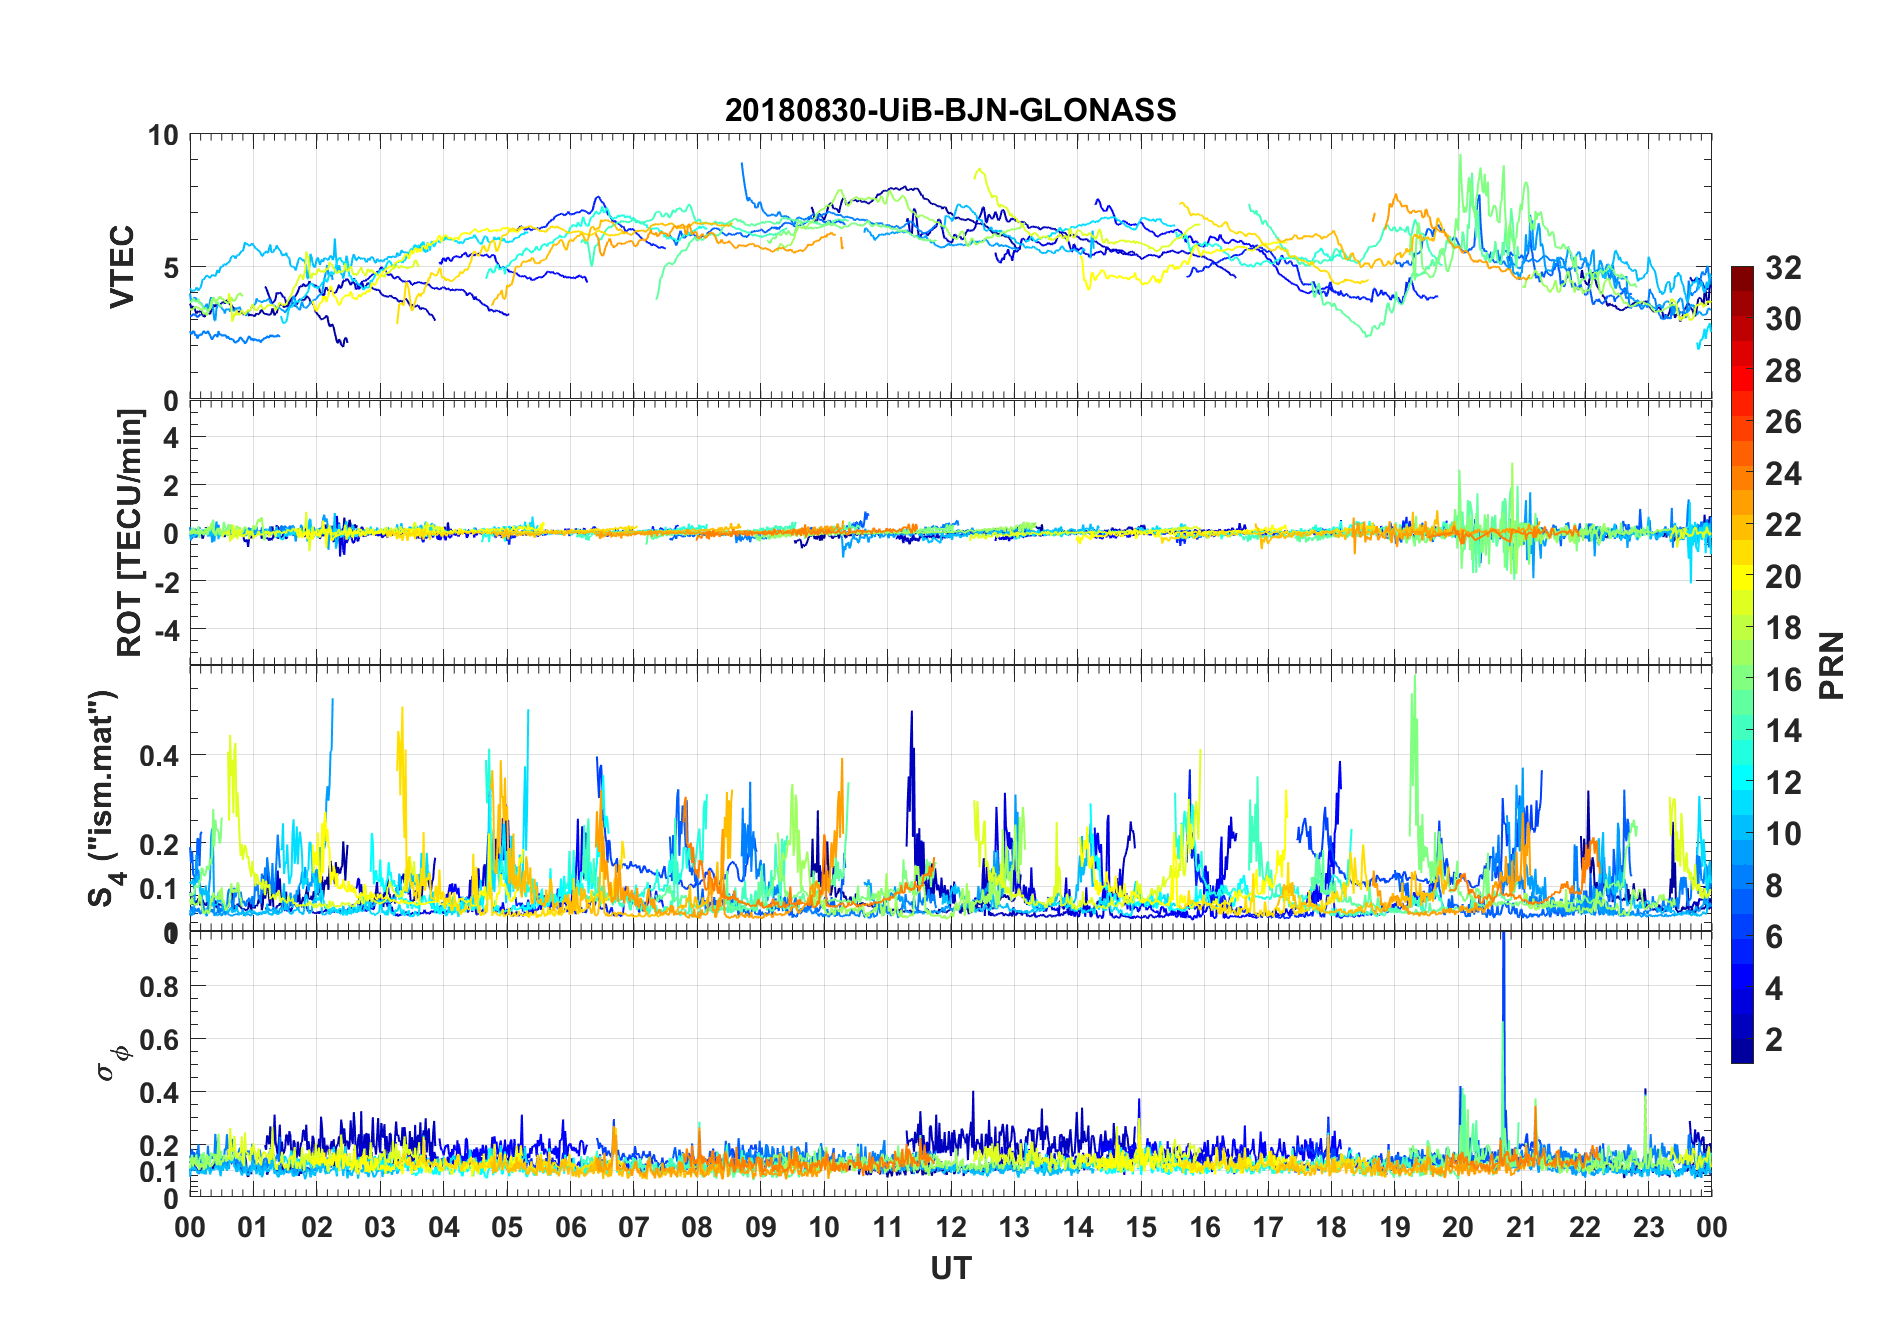Click the cyan colorbar segment near 12
The image size is (1902, 1330).
(x=1742, y=782)
